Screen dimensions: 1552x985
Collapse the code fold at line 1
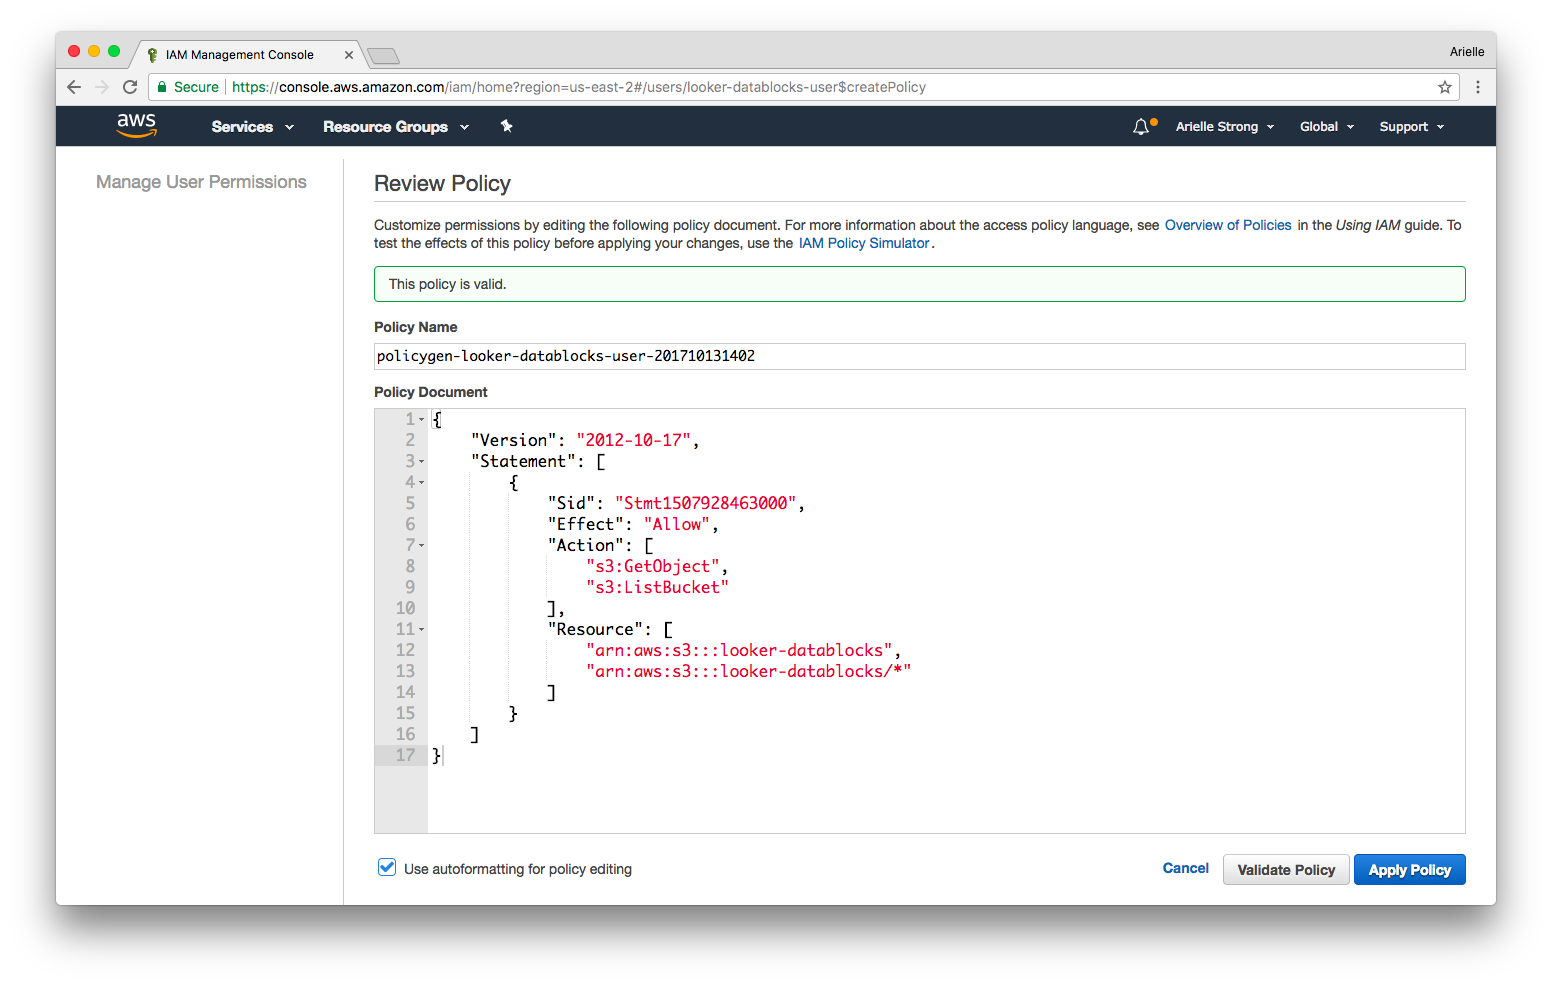(x=422, y=420)
